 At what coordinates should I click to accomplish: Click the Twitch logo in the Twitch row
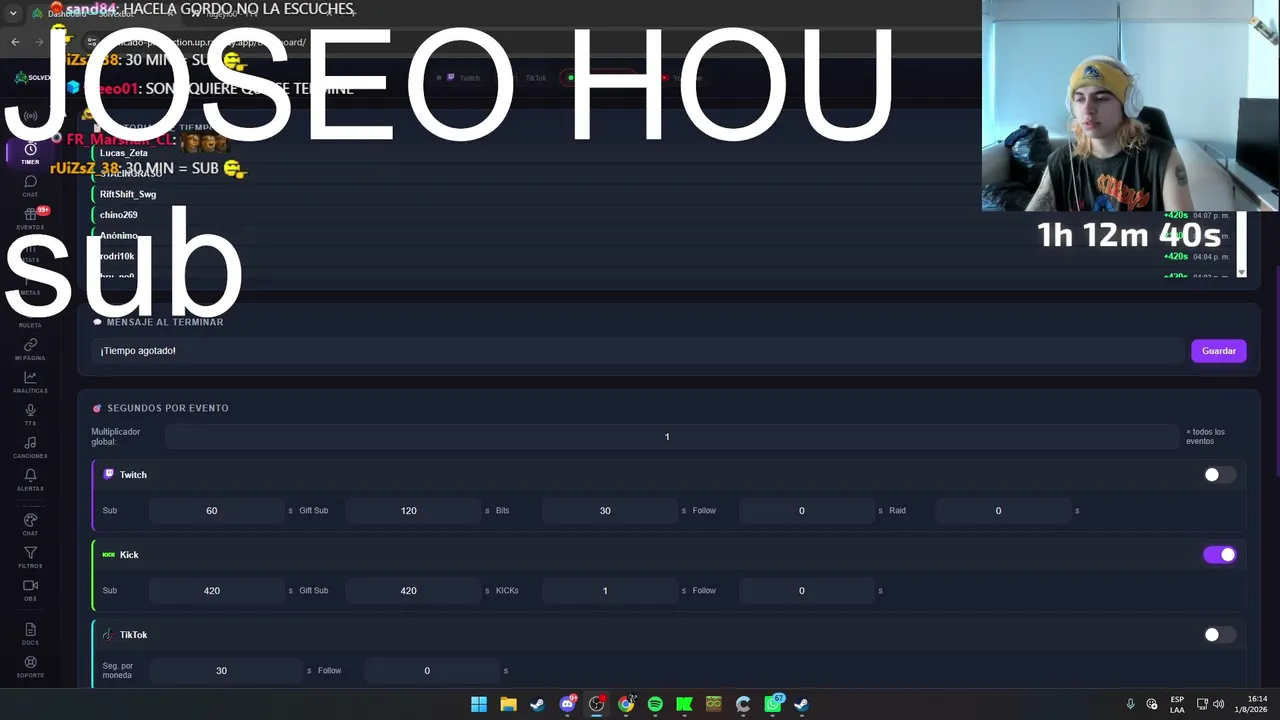coord(109,474)
